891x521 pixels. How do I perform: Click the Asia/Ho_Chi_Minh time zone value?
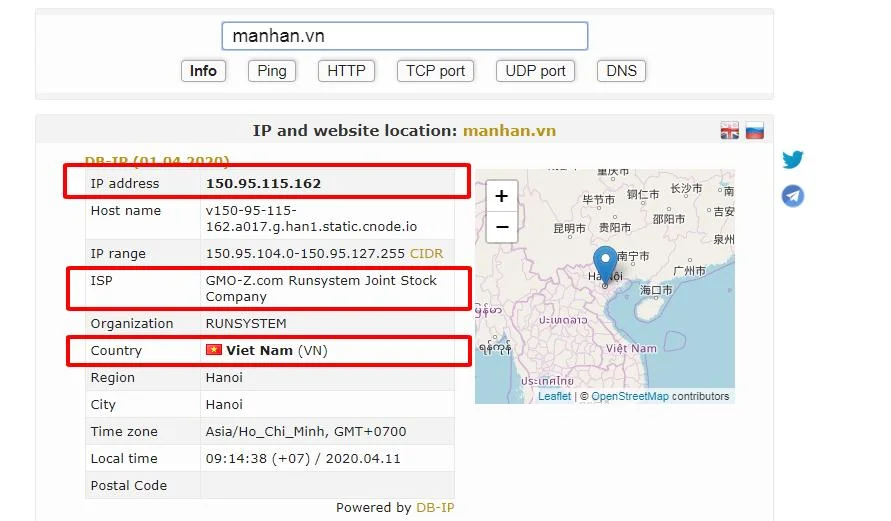pyautogui.click(x=306, y=432)
